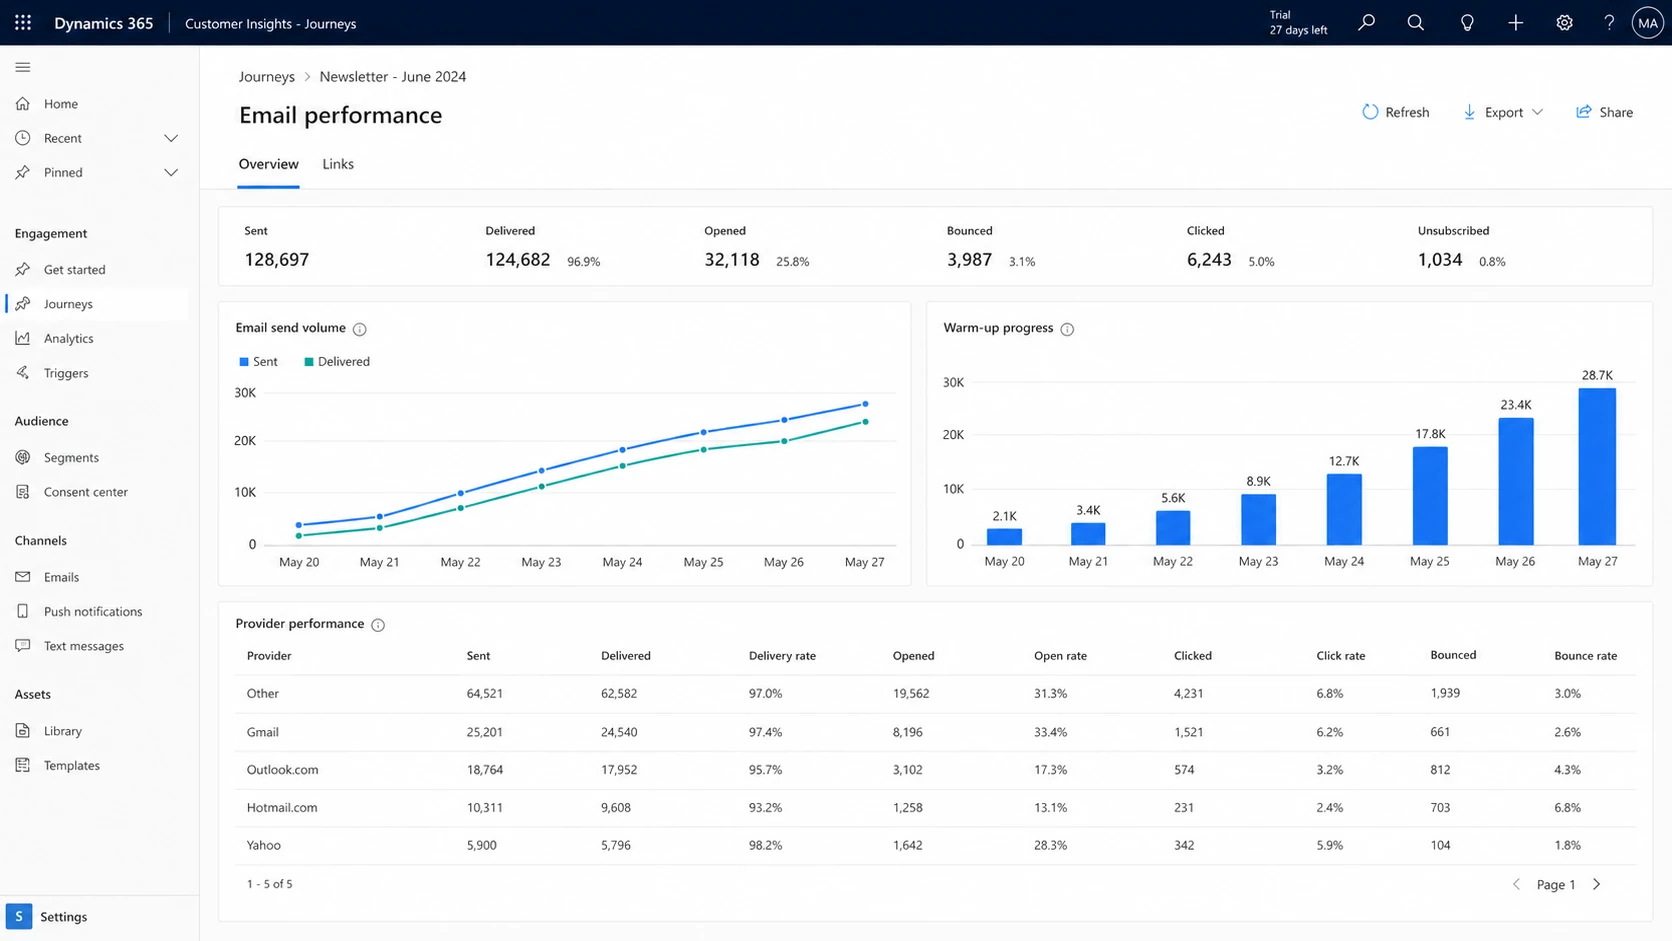Image resolution: width=1672 pixels, height=941 pixels.
Task: Click the Segments icon in the sidebar
Action: click(x=23, y=457)
